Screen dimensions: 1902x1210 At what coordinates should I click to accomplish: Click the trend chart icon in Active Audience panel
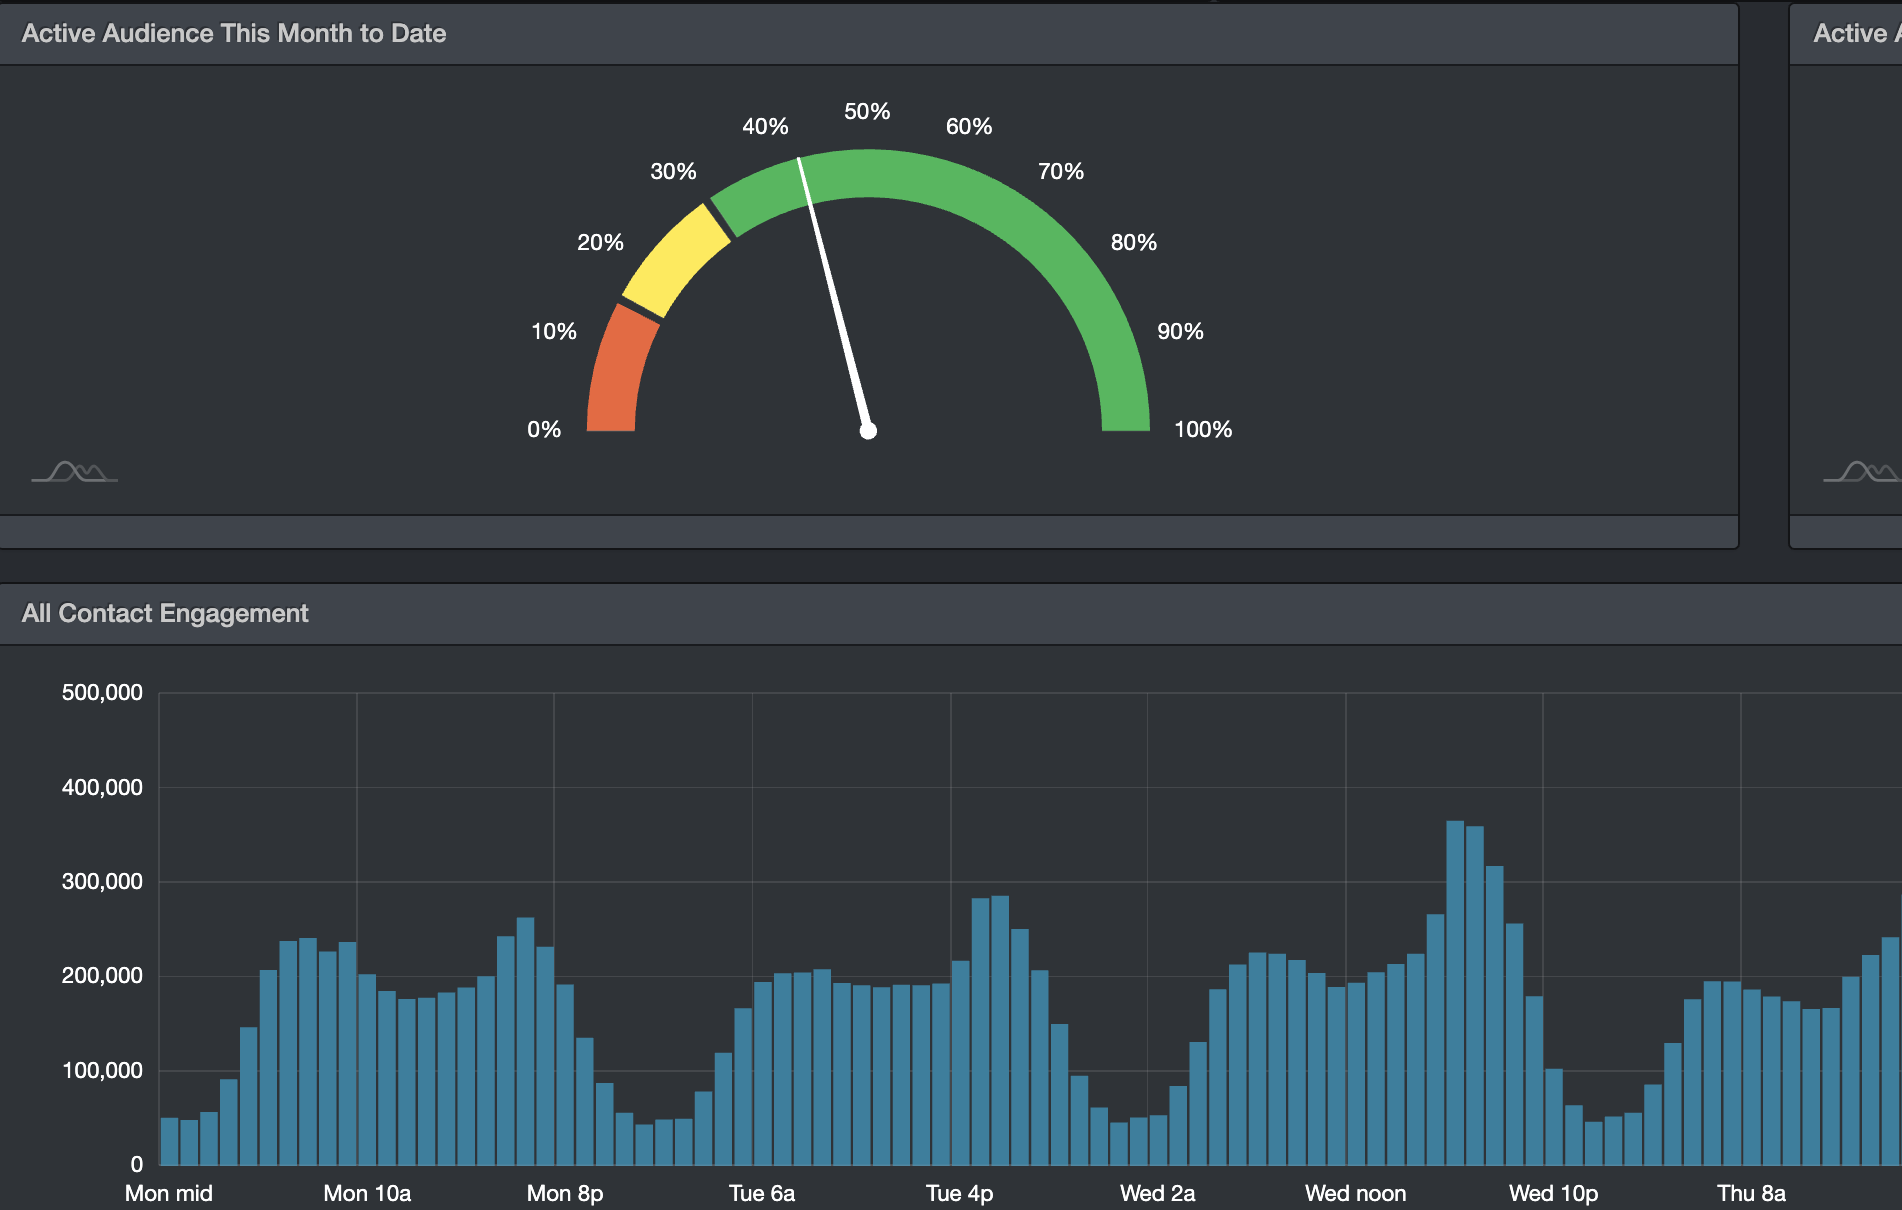pos(75,471)
